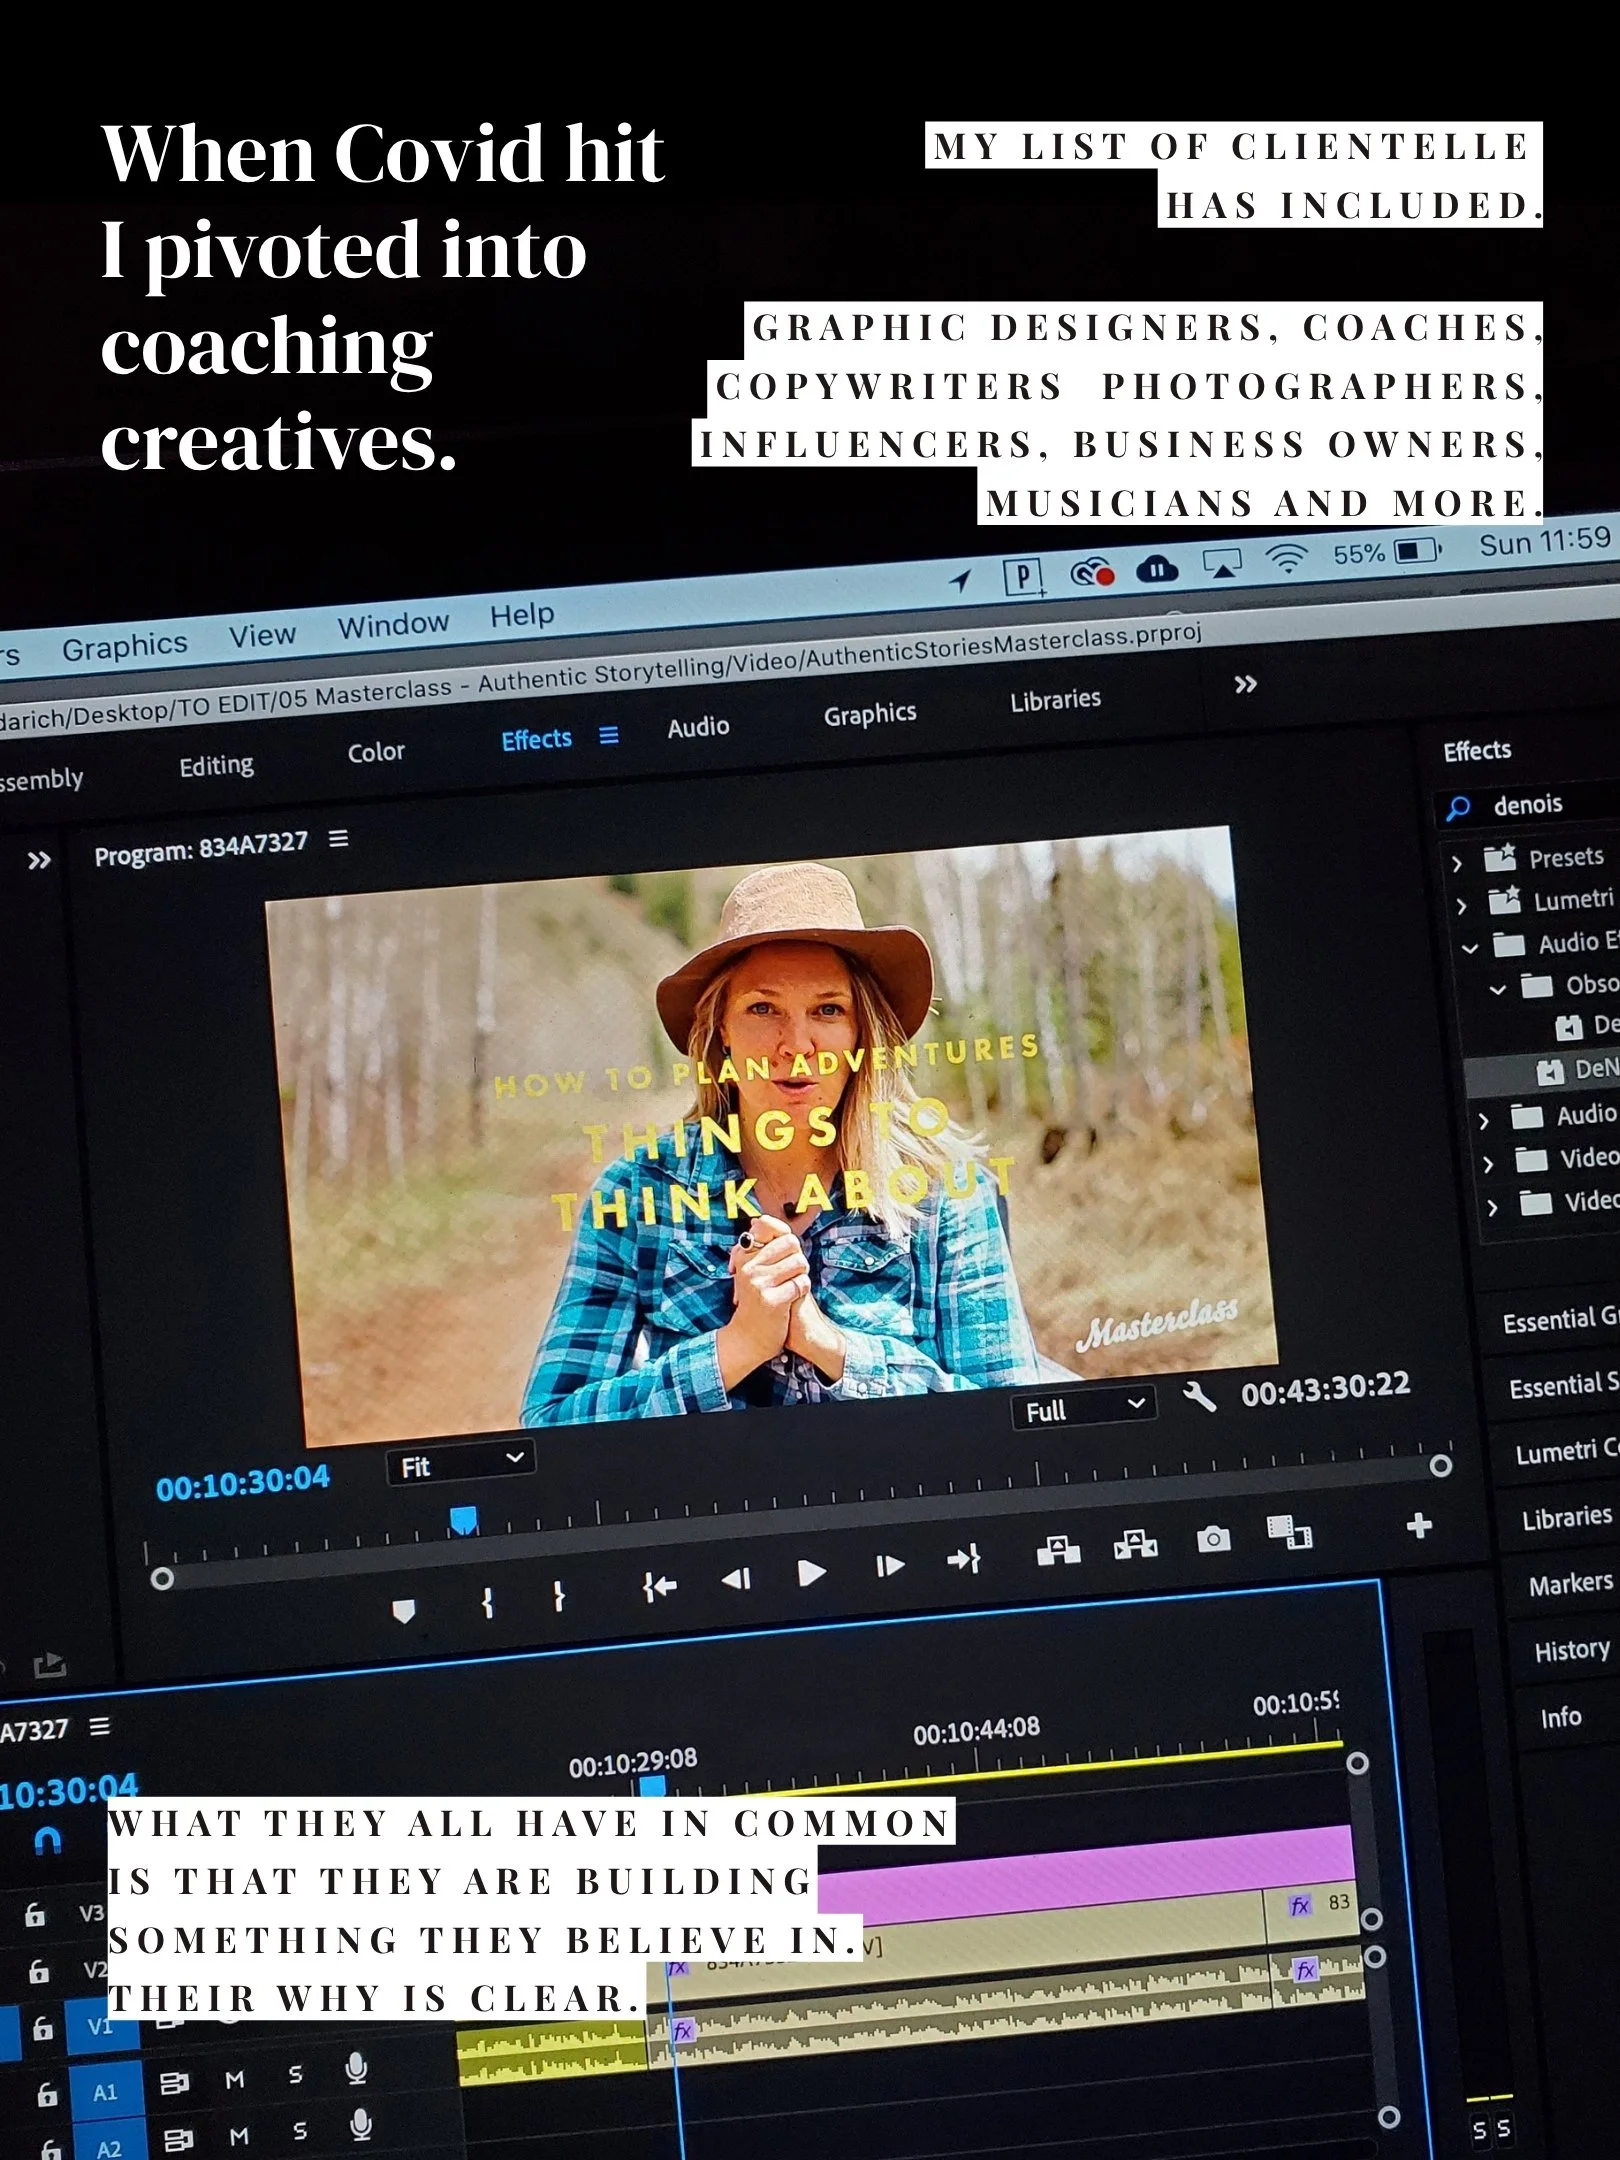Open the AirPlay display menu
This screenshot has width=1620, height=2160.
point(1222,563)
